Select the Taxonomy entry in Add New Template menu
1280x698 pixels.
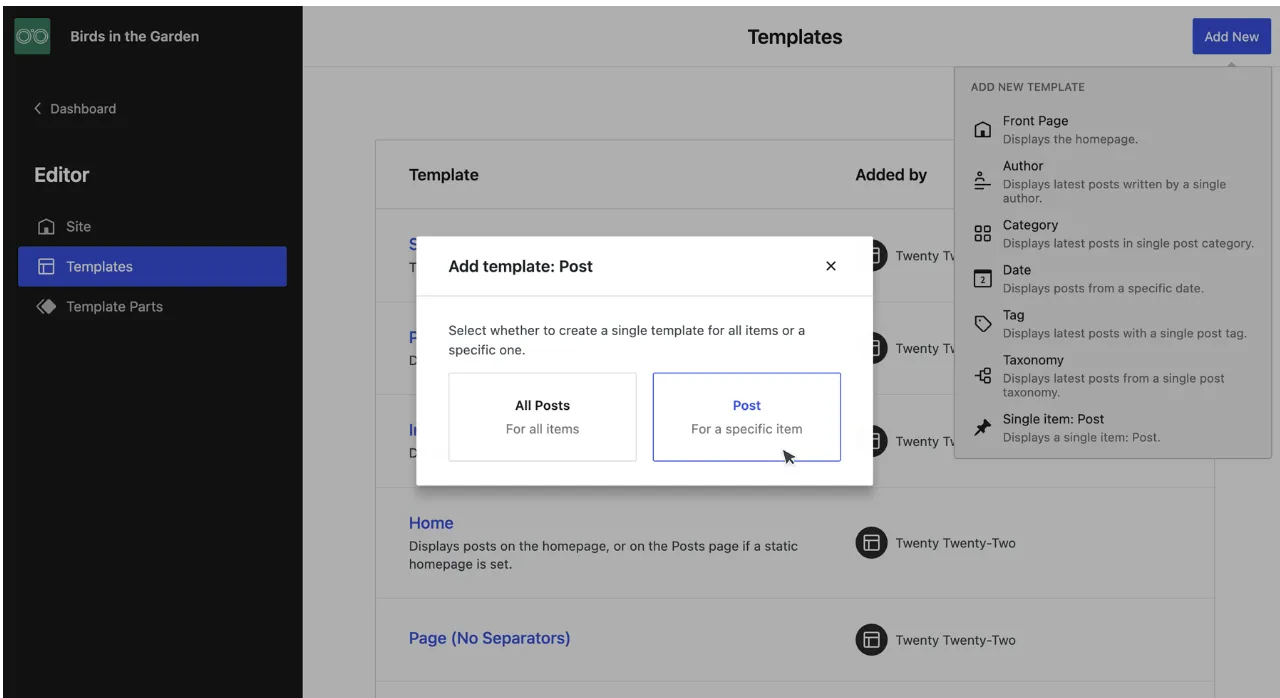pyautogui.click(x=1112, y=375)
